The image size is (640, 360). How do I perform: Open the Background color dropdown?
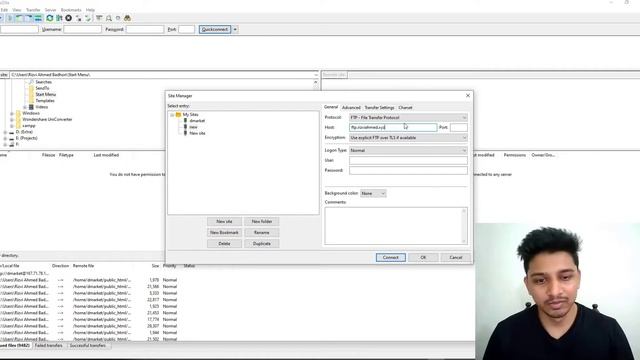(x=373, y=193)
